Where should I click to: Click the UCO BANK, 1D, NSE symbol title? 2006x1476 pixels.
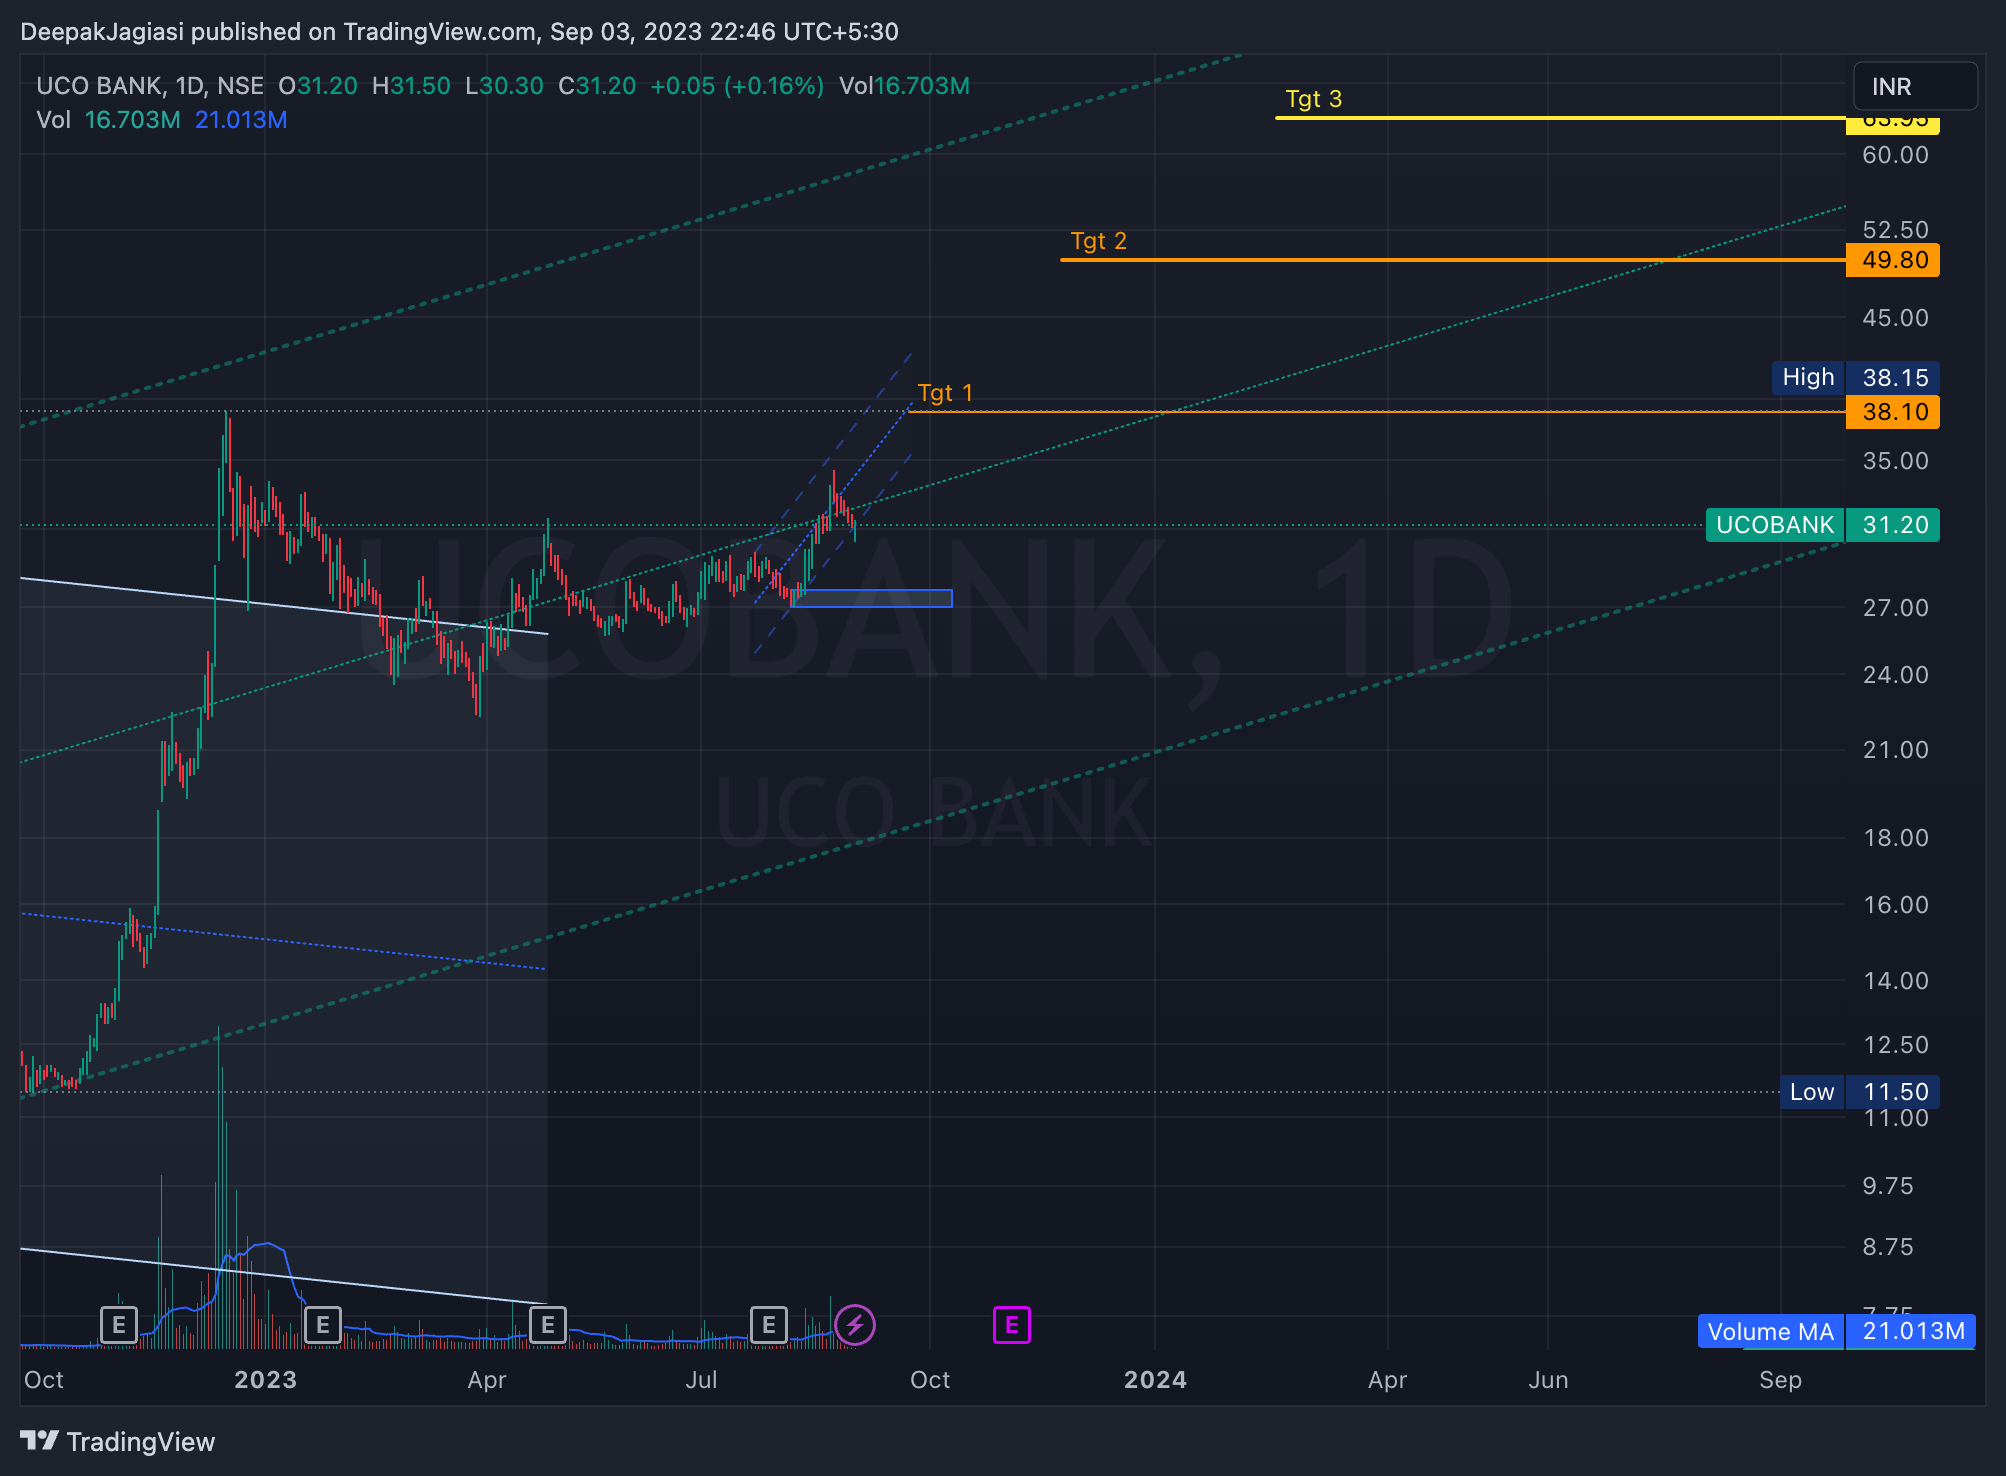[150, 86]
